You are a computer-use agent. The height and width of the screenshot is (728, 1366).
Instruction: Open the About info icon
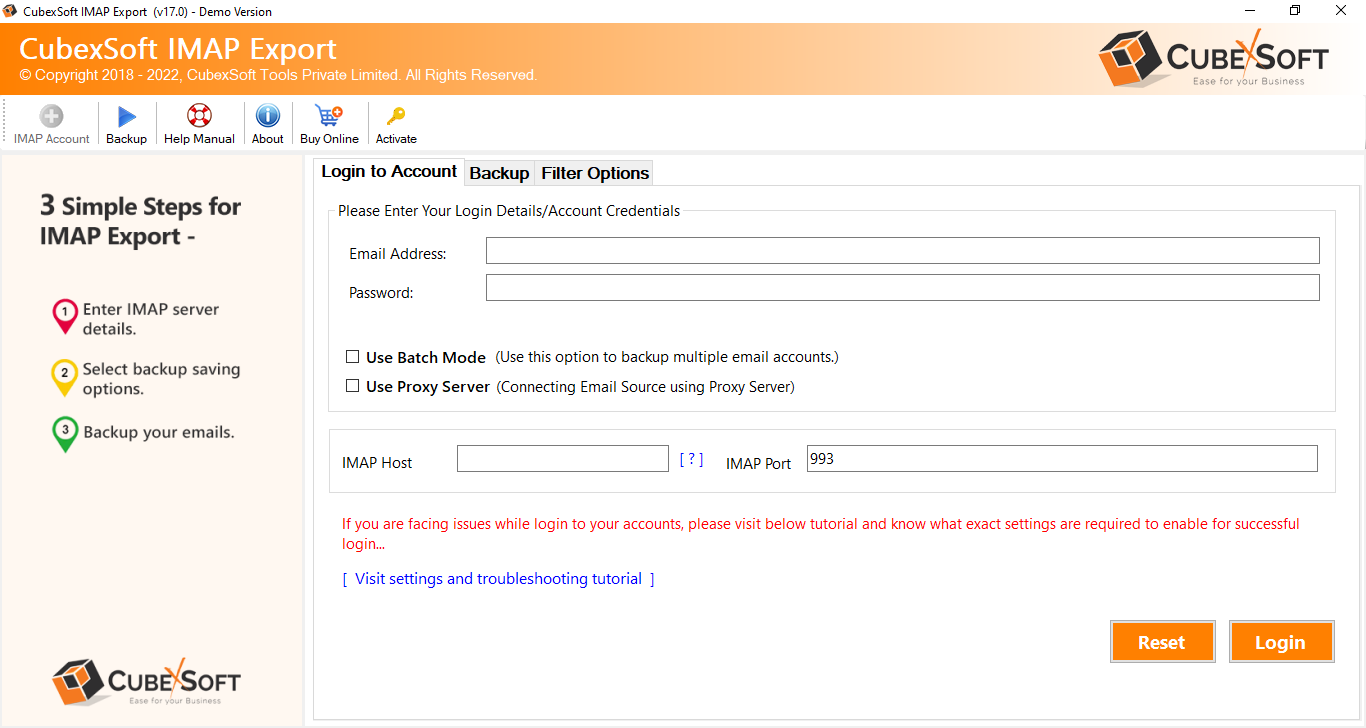pyautogui.click(x=267, y=117)
